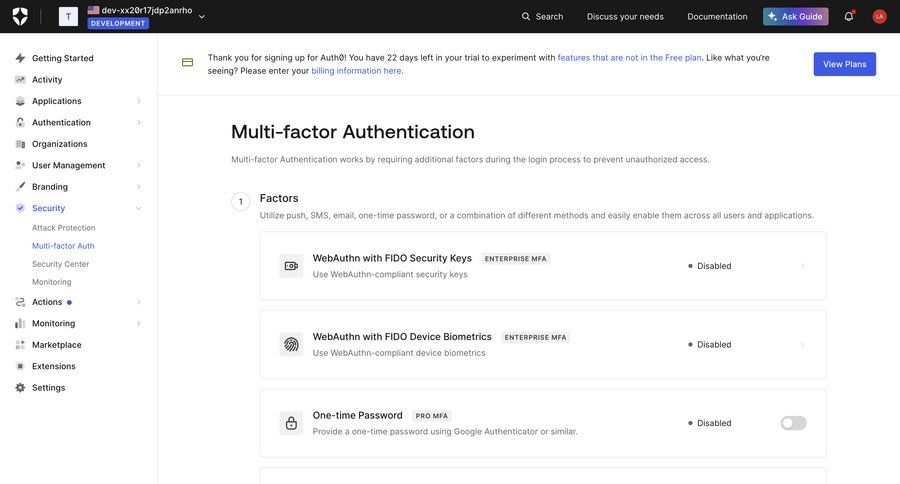This screenshot has height=484, width=900.
Task: Open Documentation link
Action: [x=717, y=17]
